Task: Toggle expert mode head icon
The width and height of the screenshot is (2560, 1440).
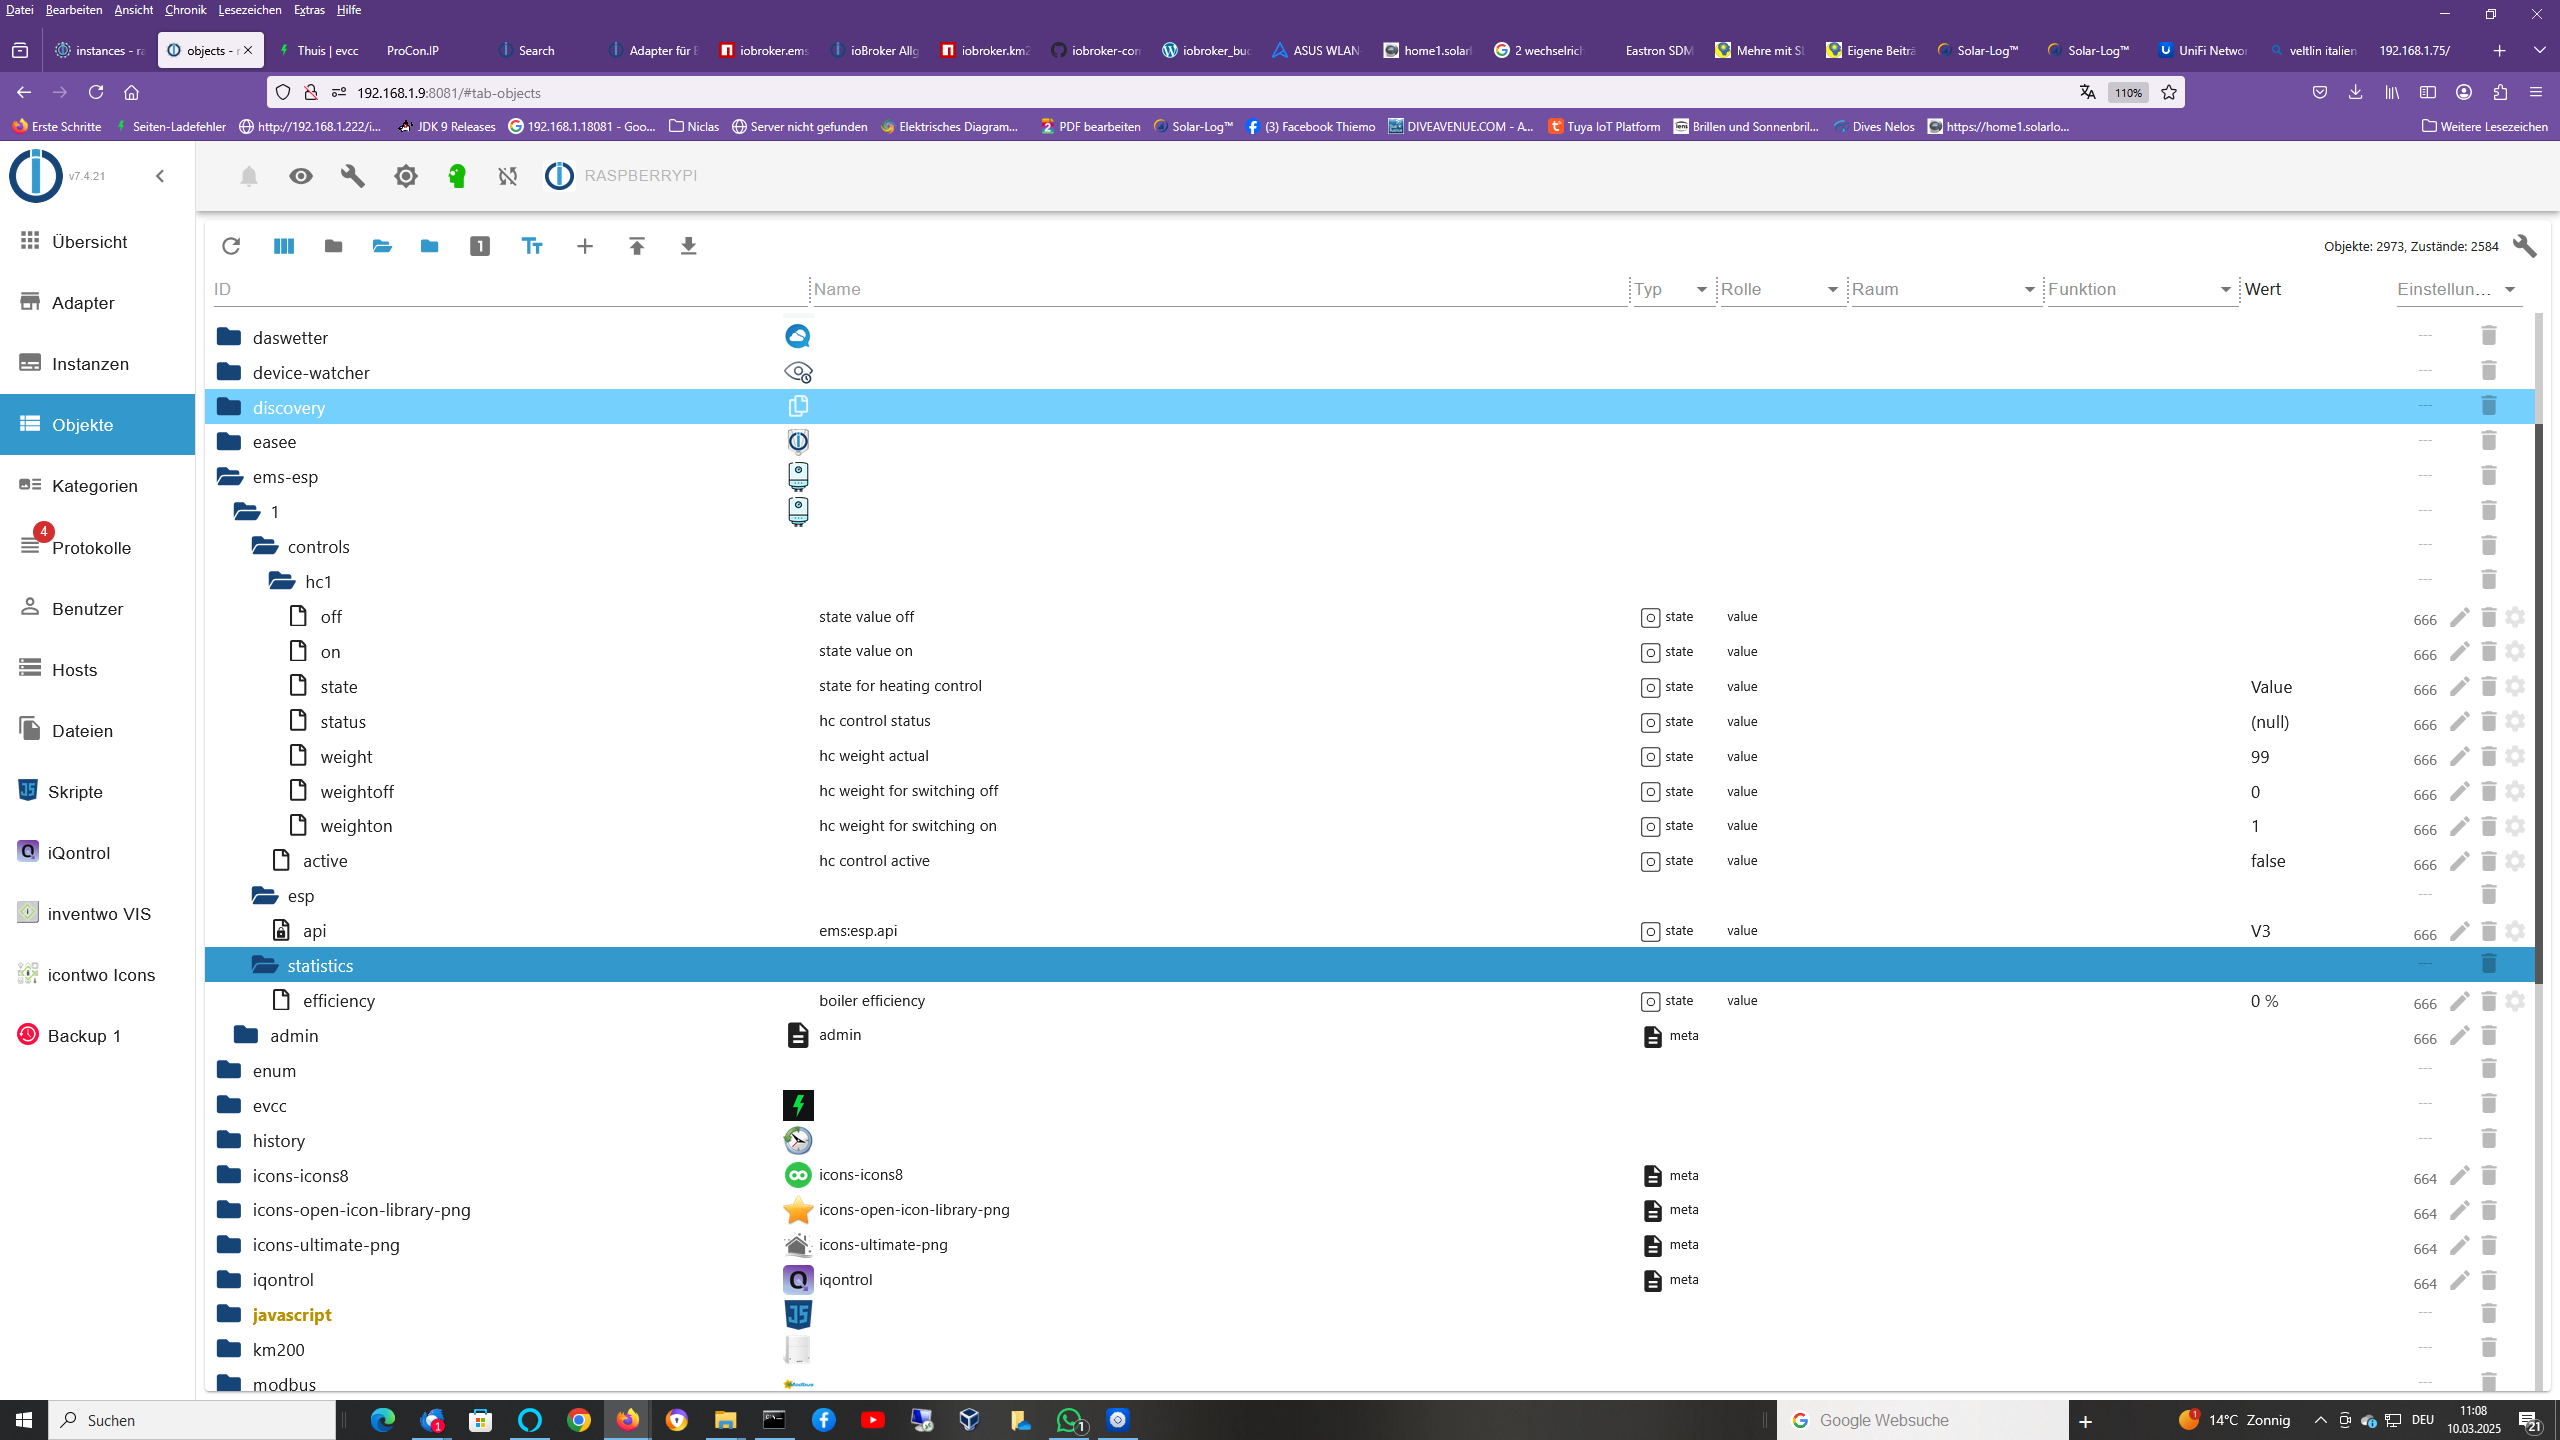Action: click(457, 176)
